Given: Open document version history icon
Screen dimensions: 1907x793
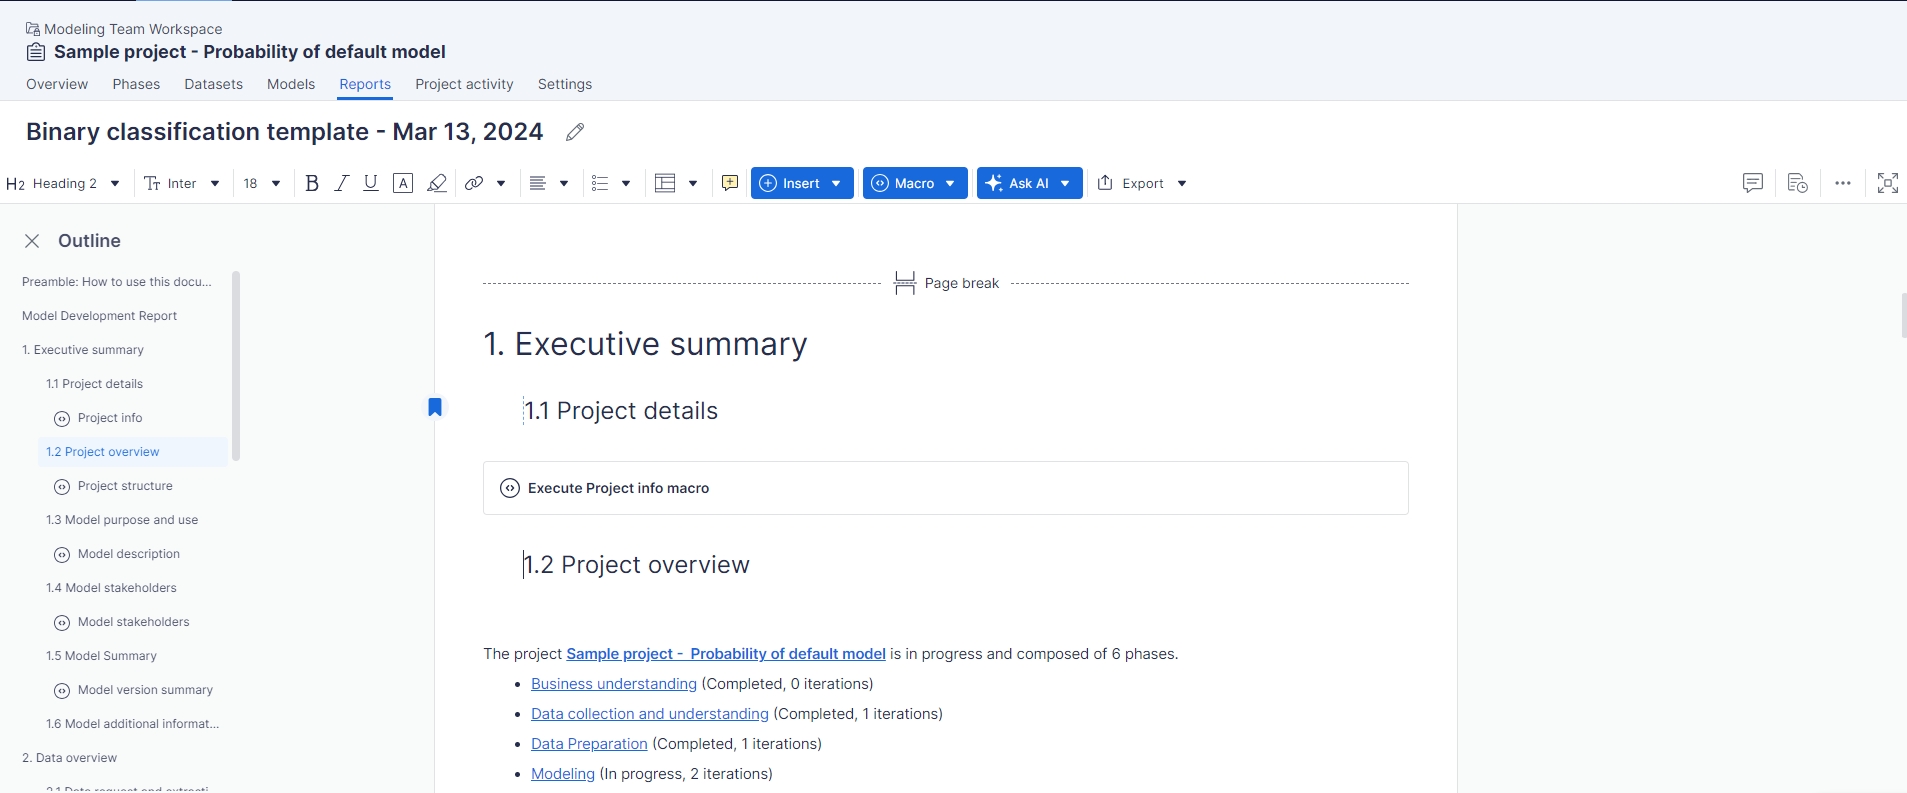Looking at the screenshot, I should tap(1797, 183).
